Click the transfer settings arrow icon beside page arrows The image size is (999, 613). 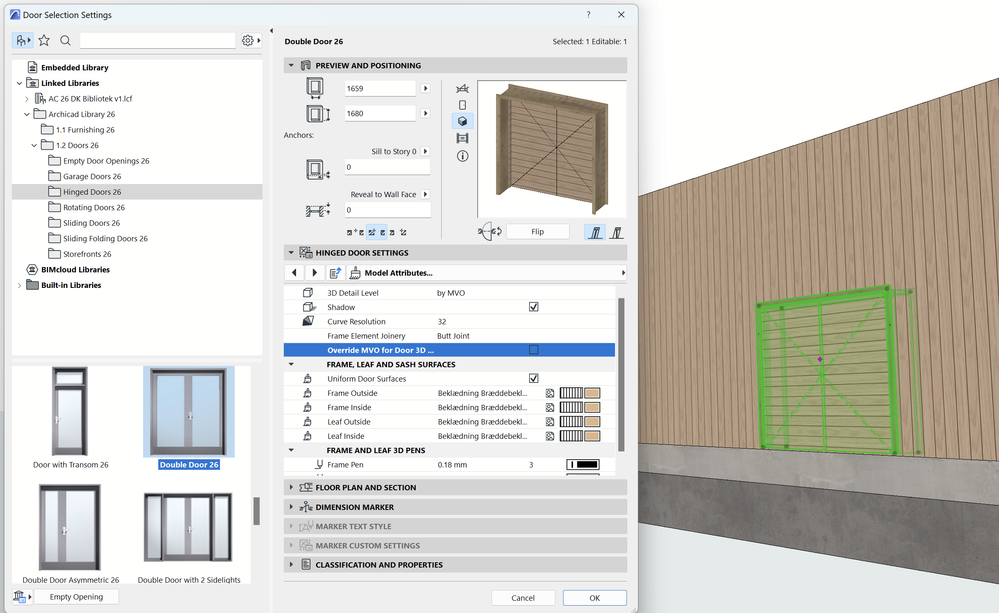coord(335,272)
